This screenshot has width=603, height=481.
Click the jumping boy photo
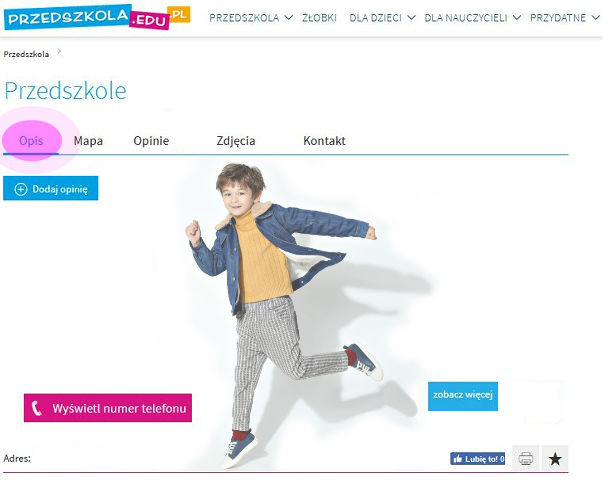[x=283, y=315]
